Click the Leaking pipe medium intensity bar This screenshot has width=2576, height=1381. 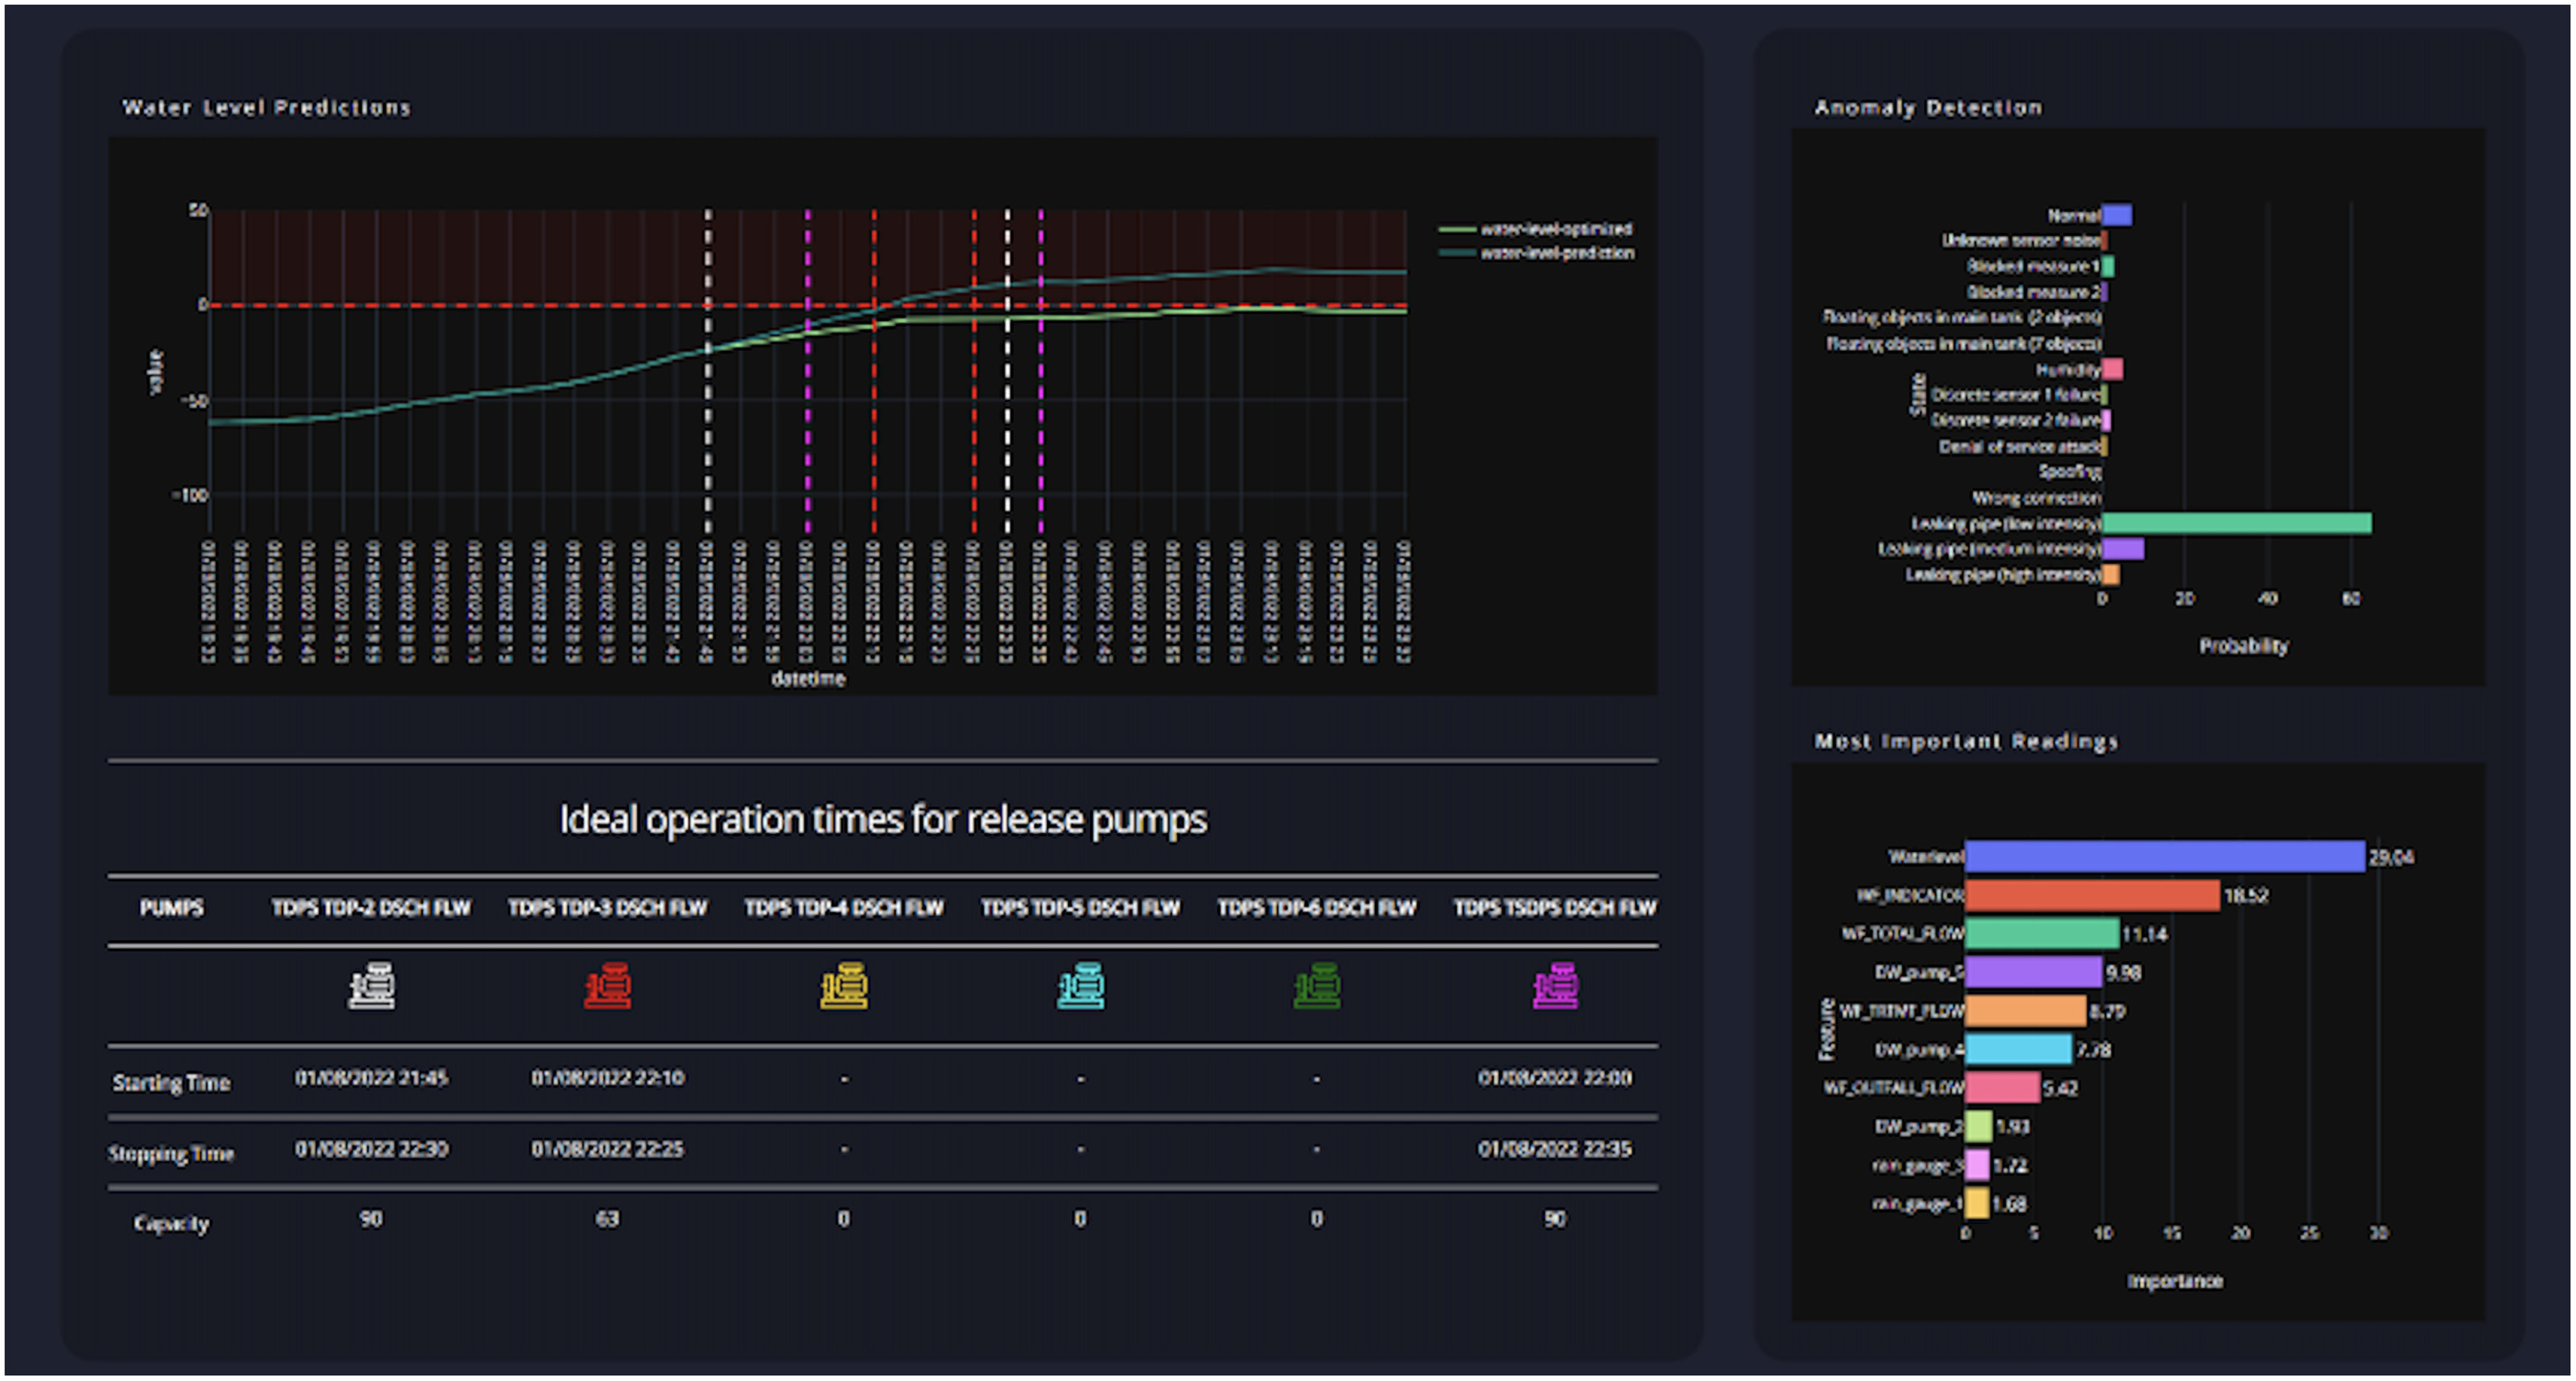tap(2122, 548)
